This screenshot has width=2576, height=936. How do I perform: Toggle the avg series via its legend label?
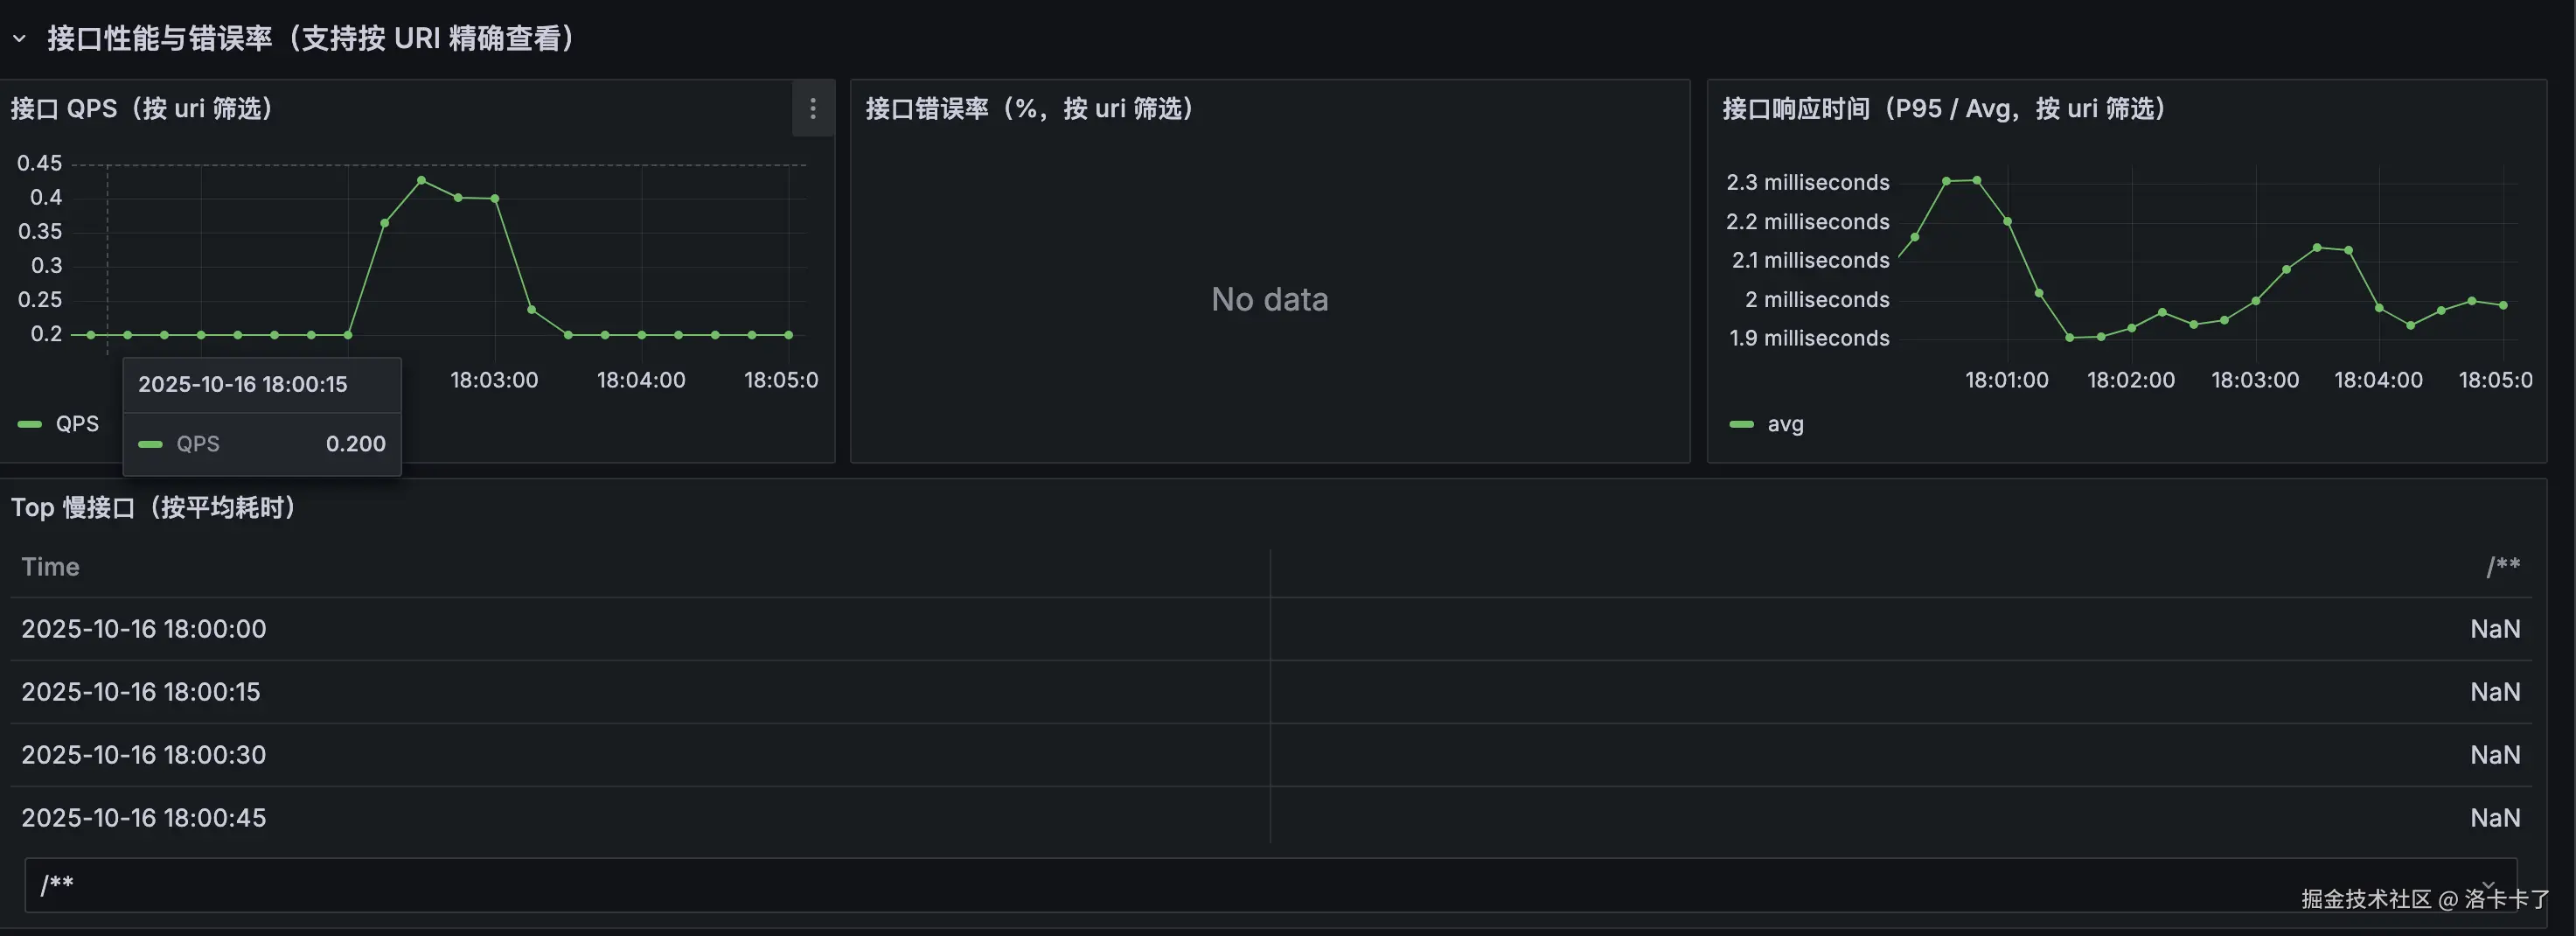(x=1785, y=424)
